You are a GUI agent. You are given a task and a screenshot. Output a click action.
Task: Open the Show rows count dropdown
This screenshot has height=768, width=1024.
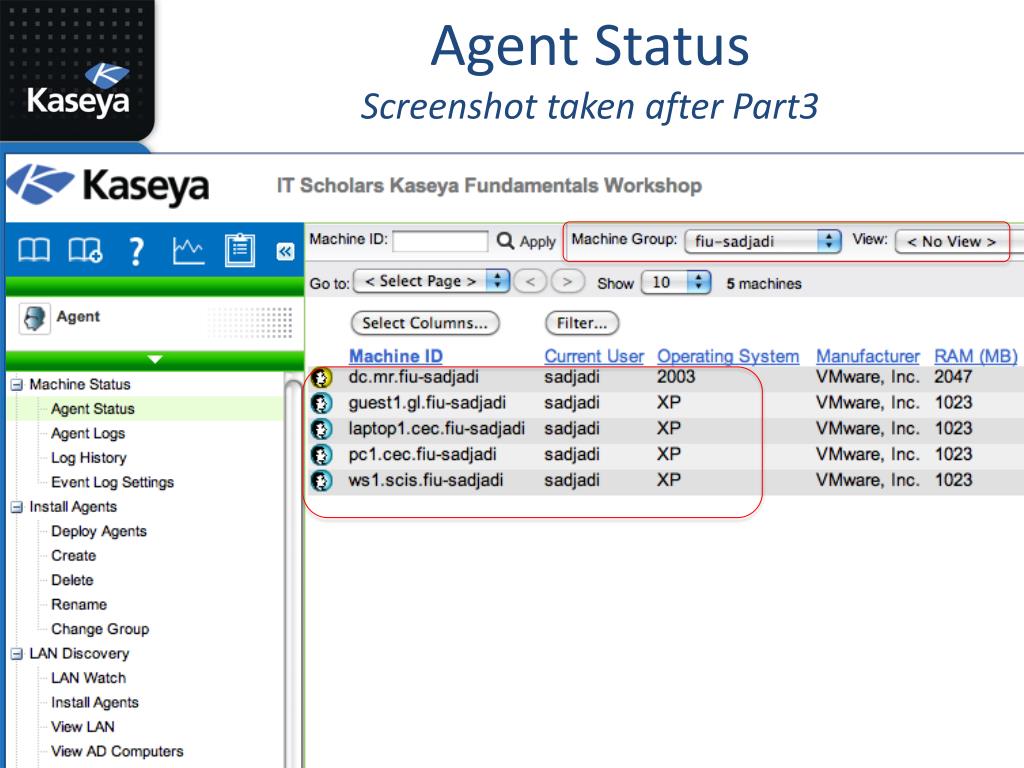[x=676, y=282]
